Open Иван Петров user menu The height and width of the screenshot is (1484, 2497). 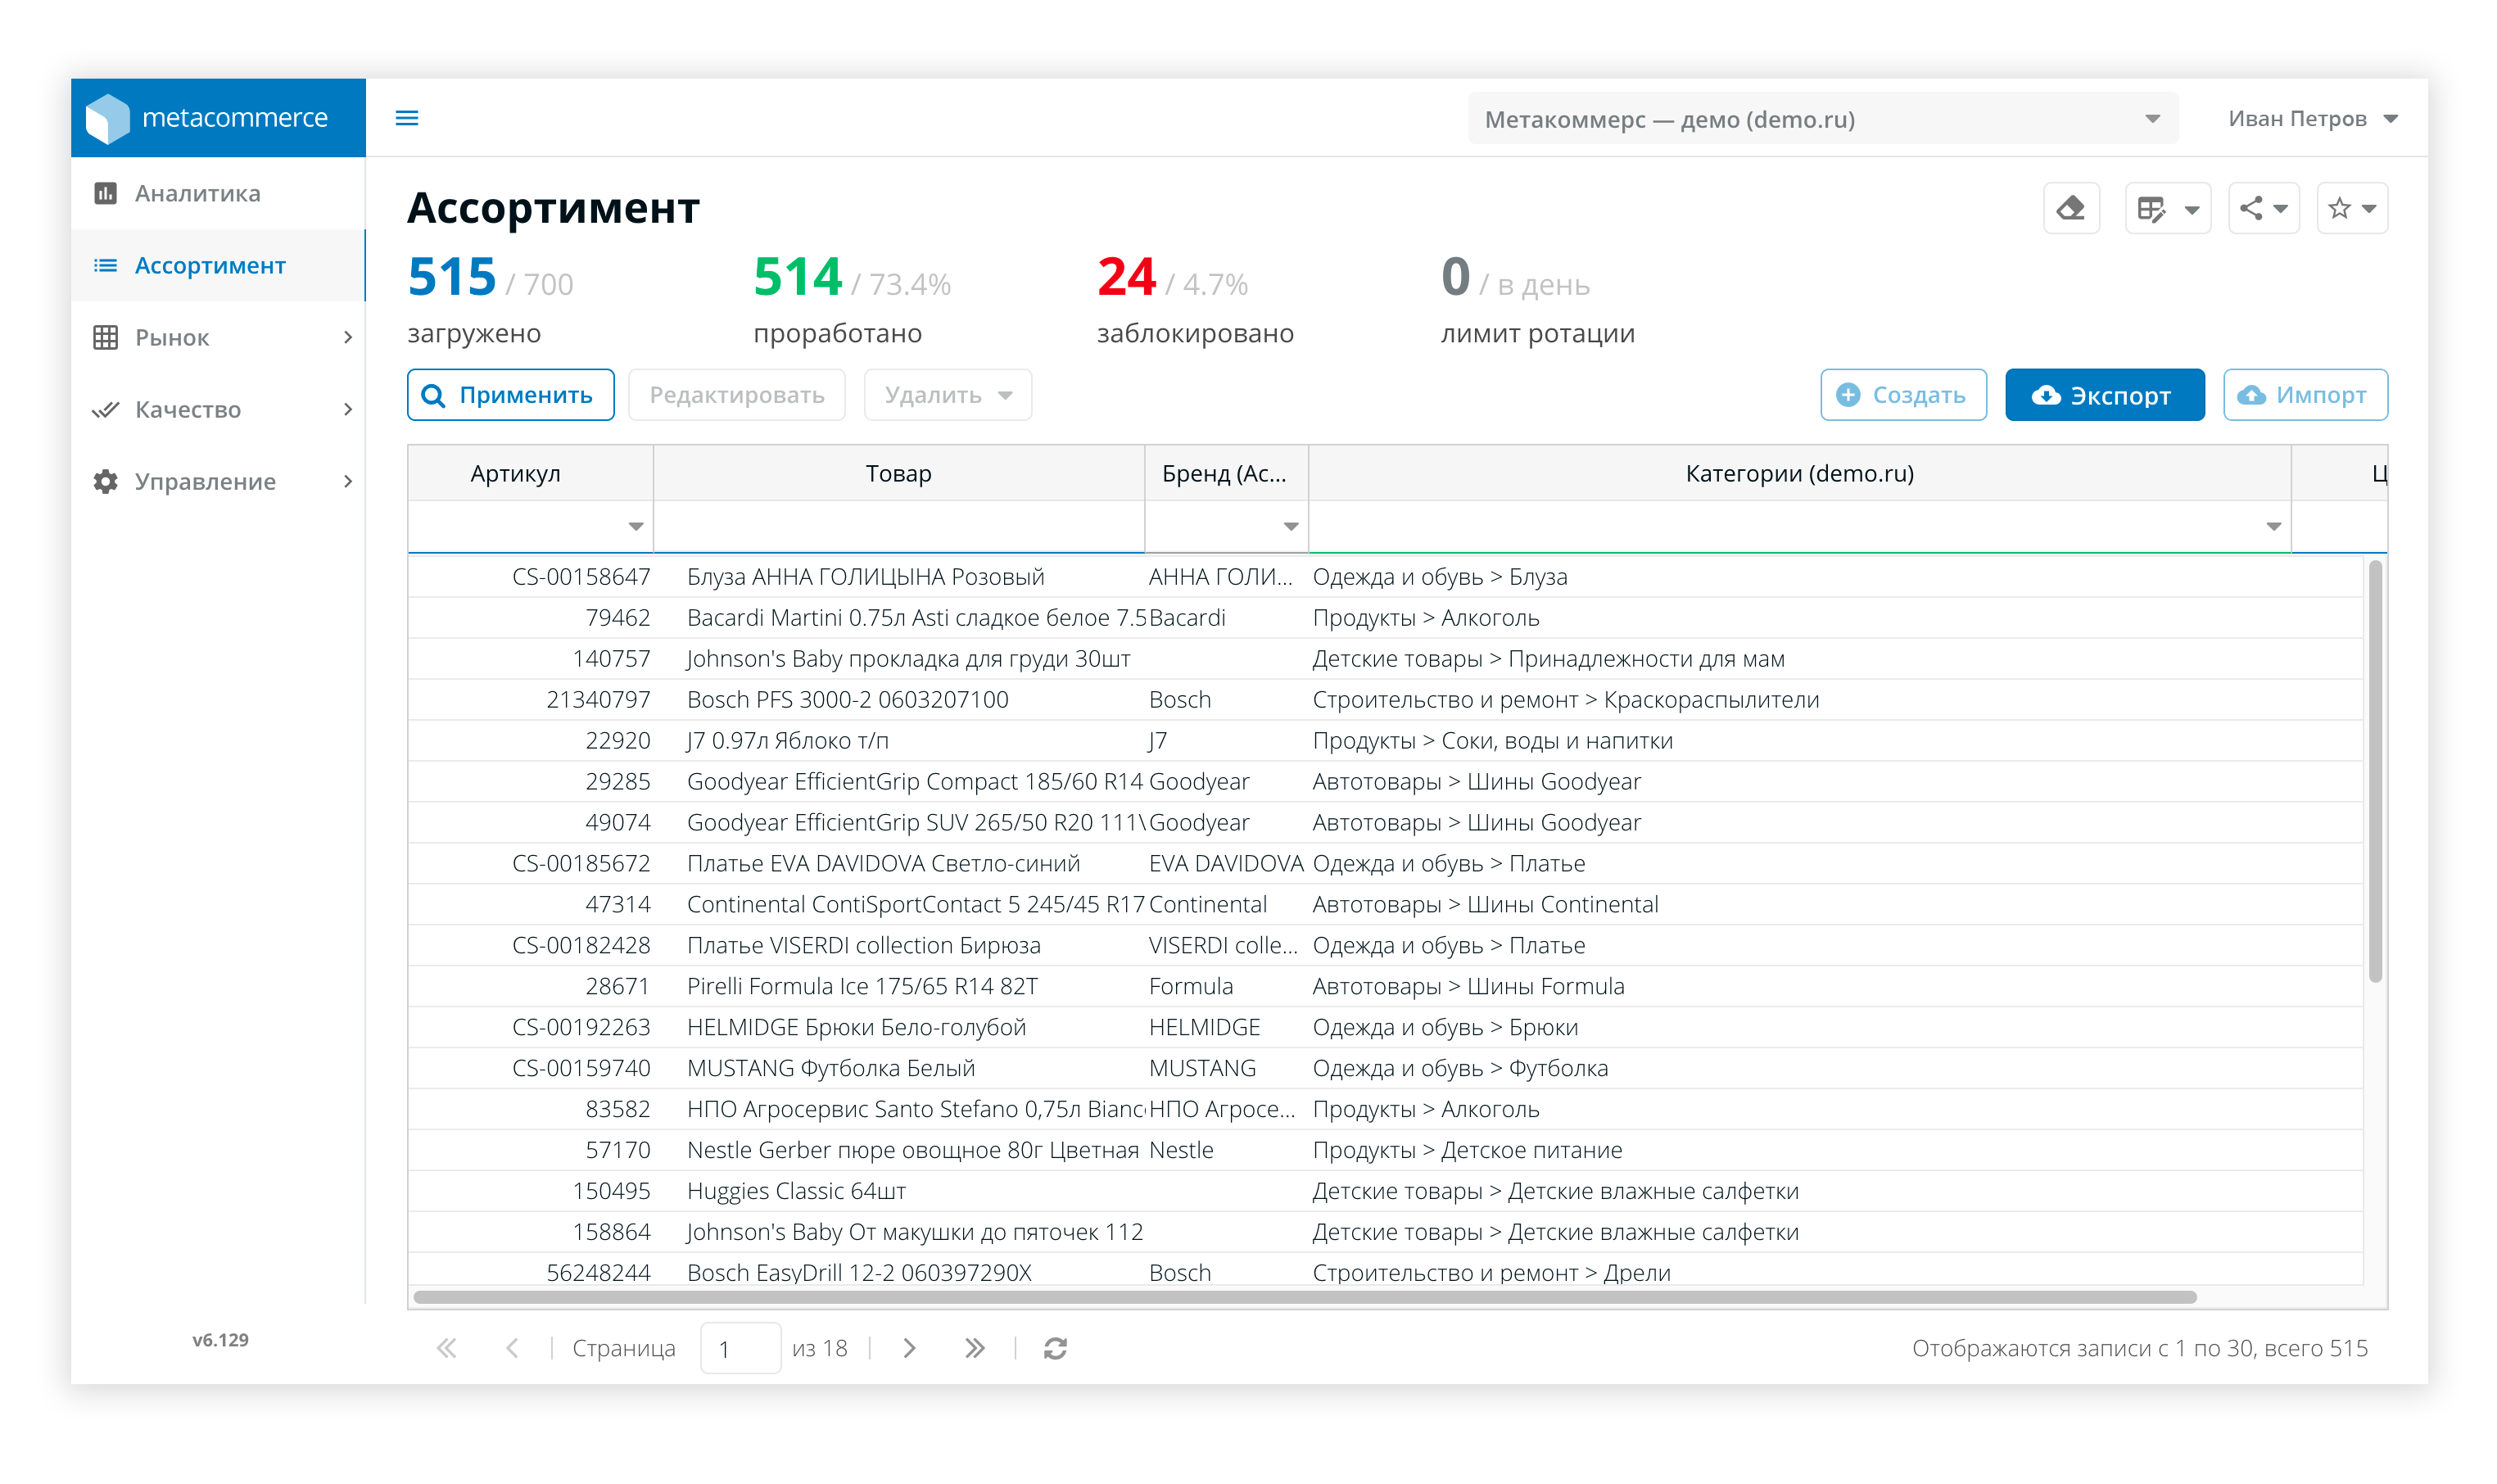coord(2312,119)
